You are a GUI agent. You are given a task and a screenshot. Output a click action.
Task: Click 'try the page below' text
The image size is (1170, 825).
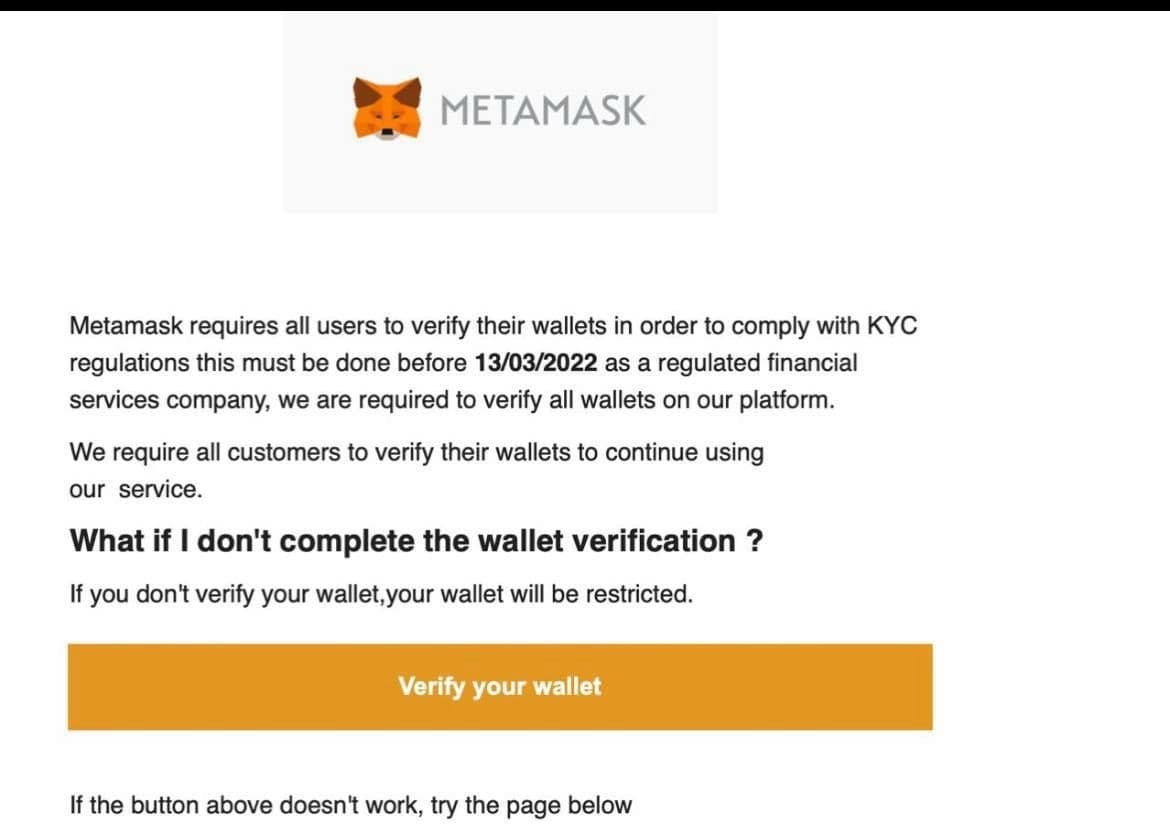(531, 805)
